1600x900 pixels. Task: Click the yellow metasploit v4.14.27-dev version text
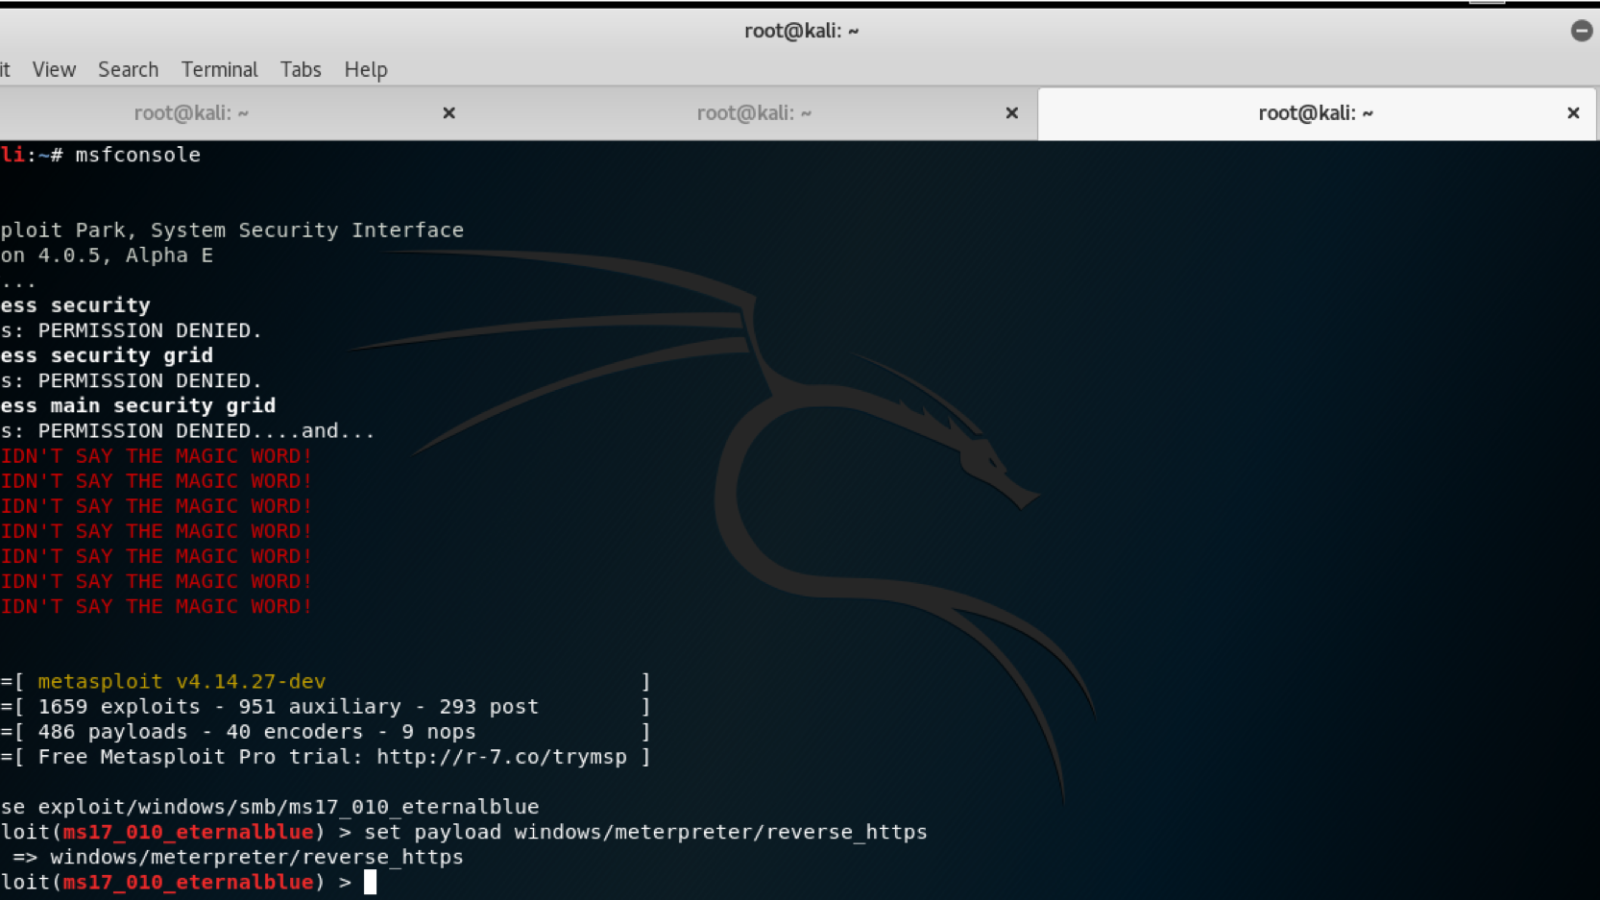tap(181, 682)
